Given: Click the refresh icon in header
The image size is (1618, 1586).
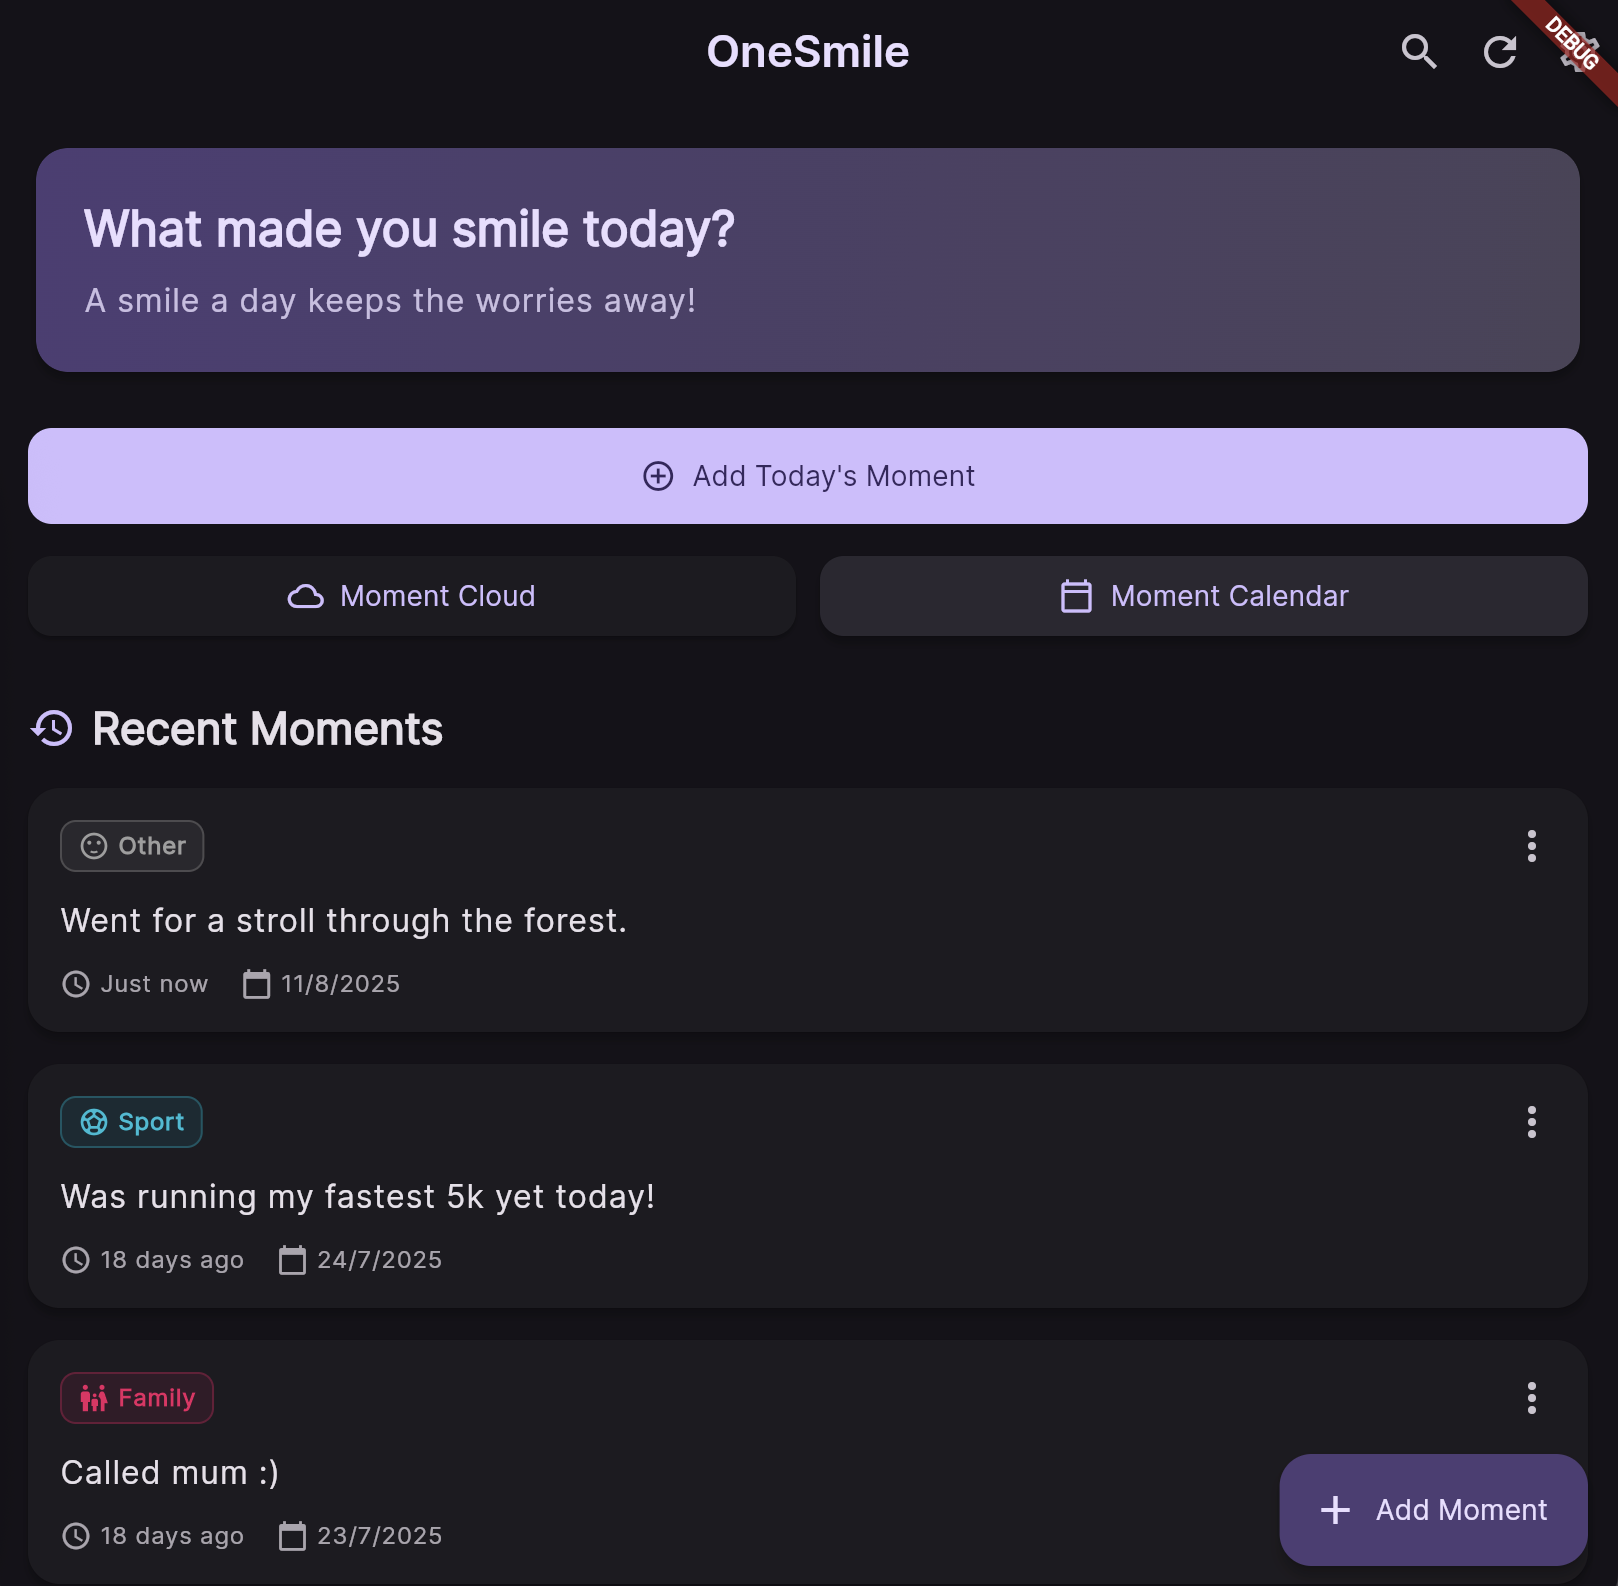Looking at the screenshot, I should pyautogui.click(x=1499, y=51).
